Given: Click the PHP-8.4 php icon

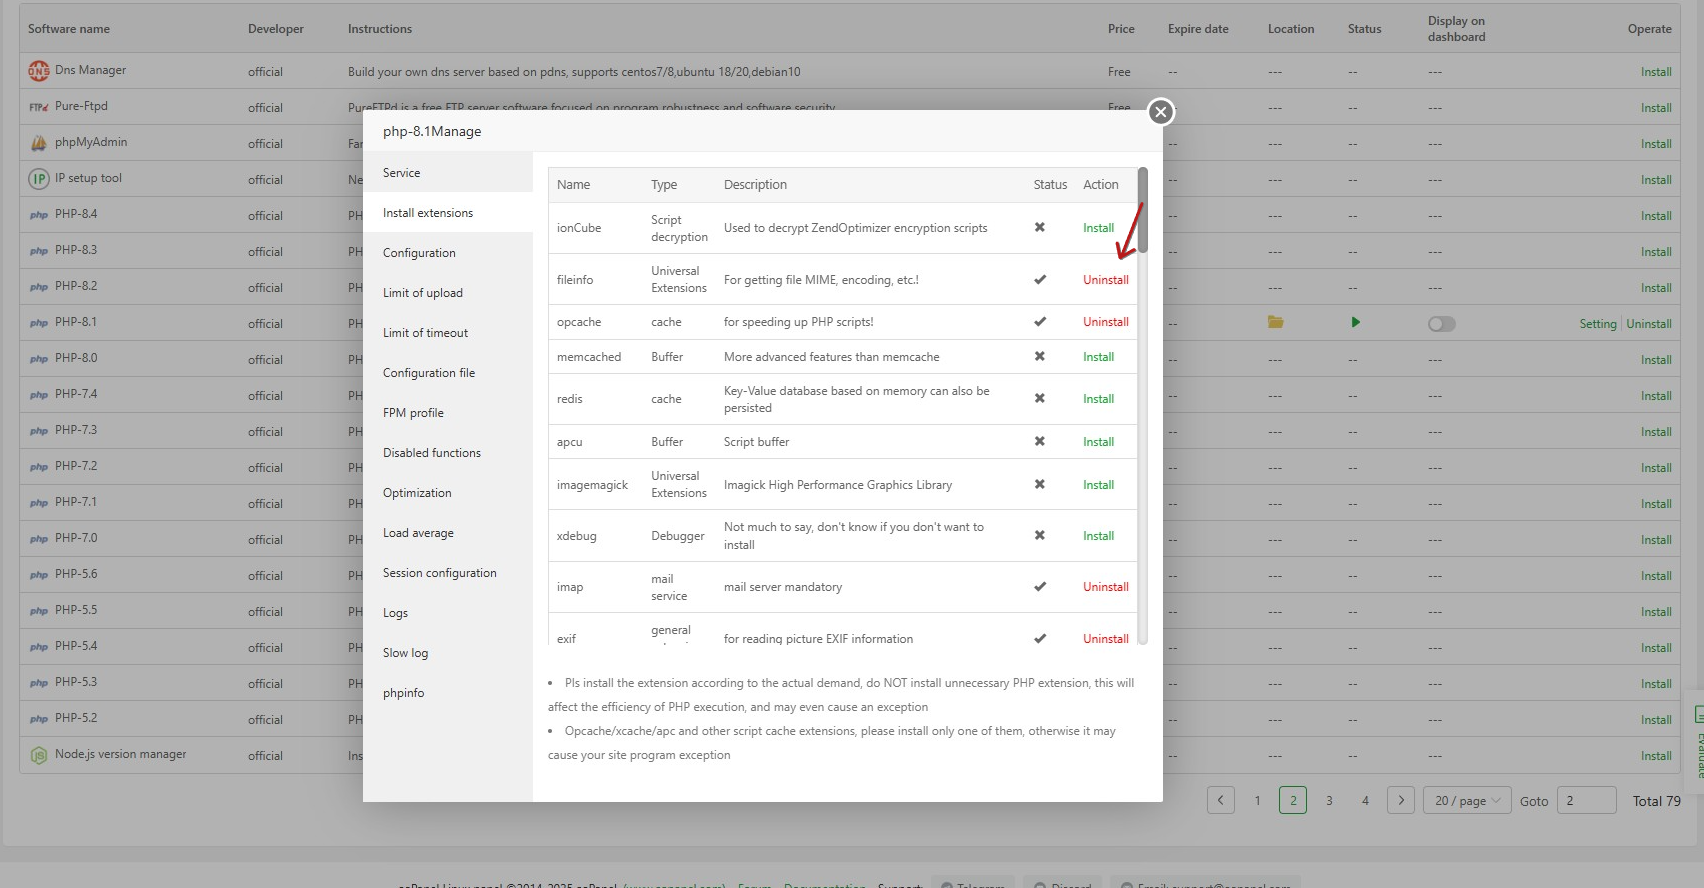Looking at the screenshot, I should pyautogui.click(x=38, y=215).
